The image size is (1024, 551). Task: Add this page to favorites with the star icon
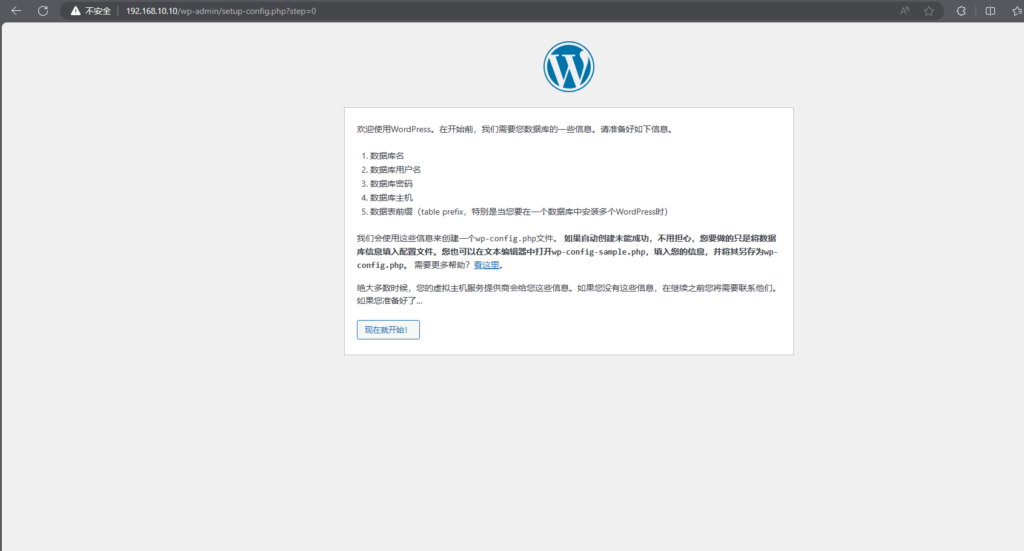click(929, 10)
